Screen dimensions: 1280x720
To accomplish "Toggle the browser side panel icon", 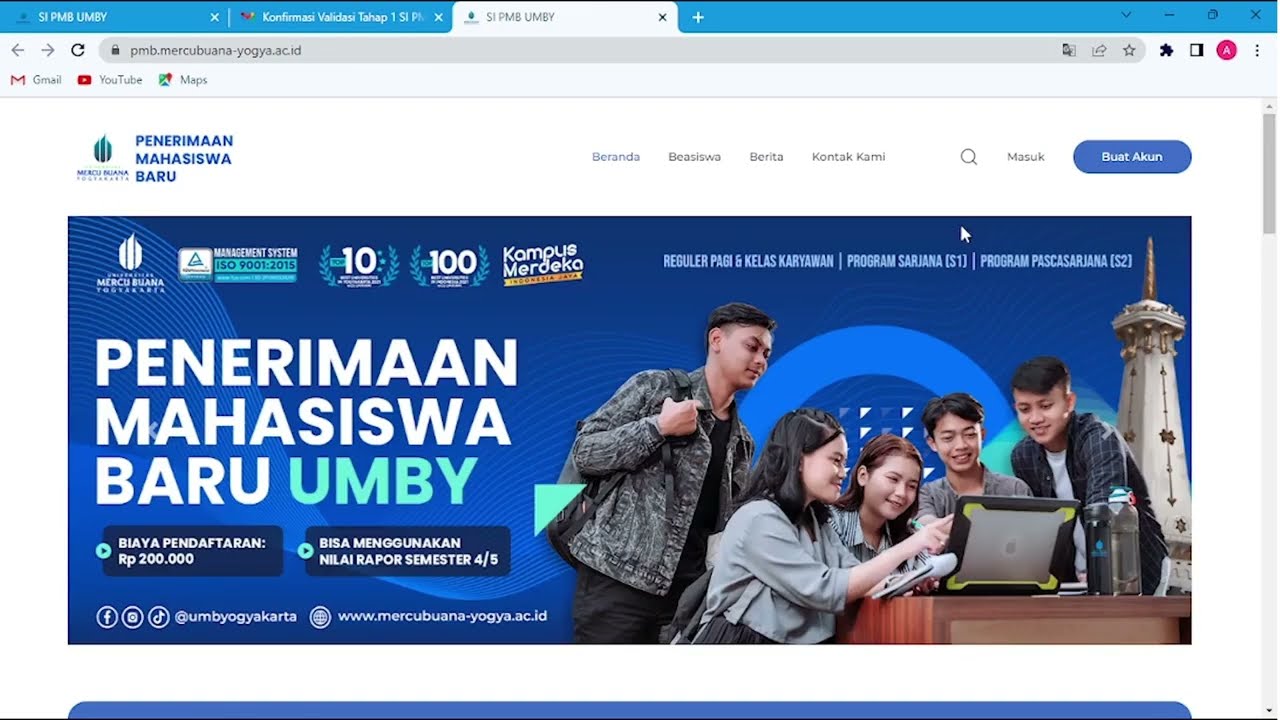I will [x=1196, y=50].
